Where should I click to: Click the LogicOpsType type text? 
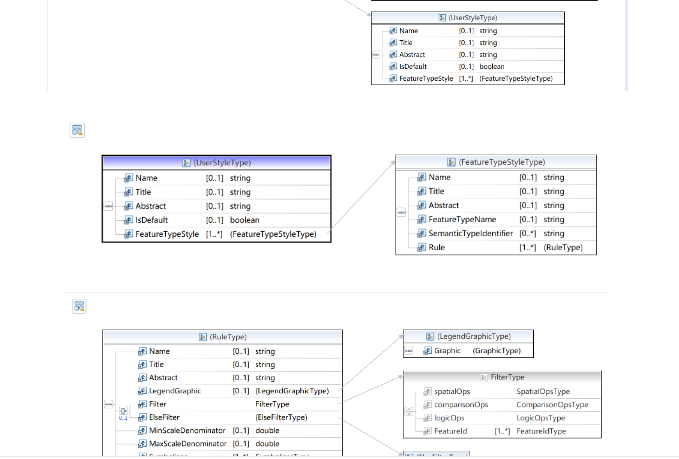[x=540, y=418]
